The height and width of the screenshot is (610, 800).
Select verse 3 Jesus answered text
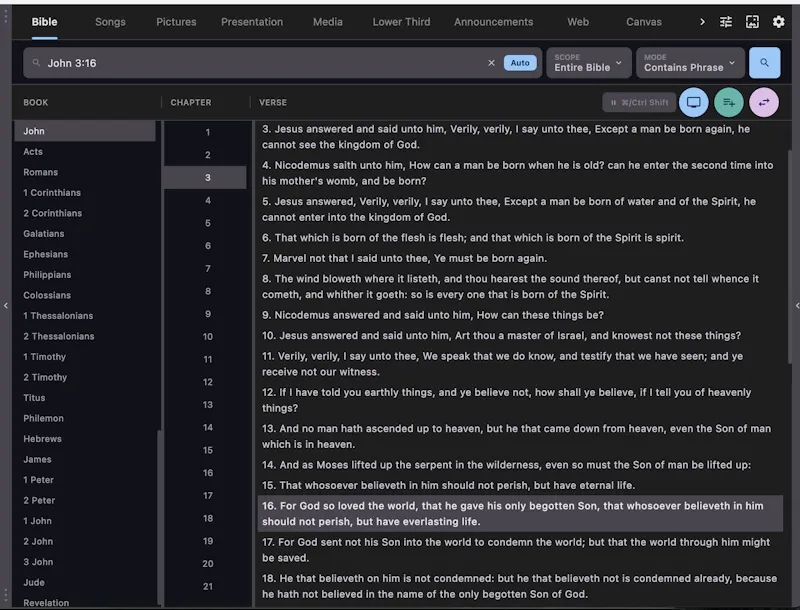(x=520, y=137)
